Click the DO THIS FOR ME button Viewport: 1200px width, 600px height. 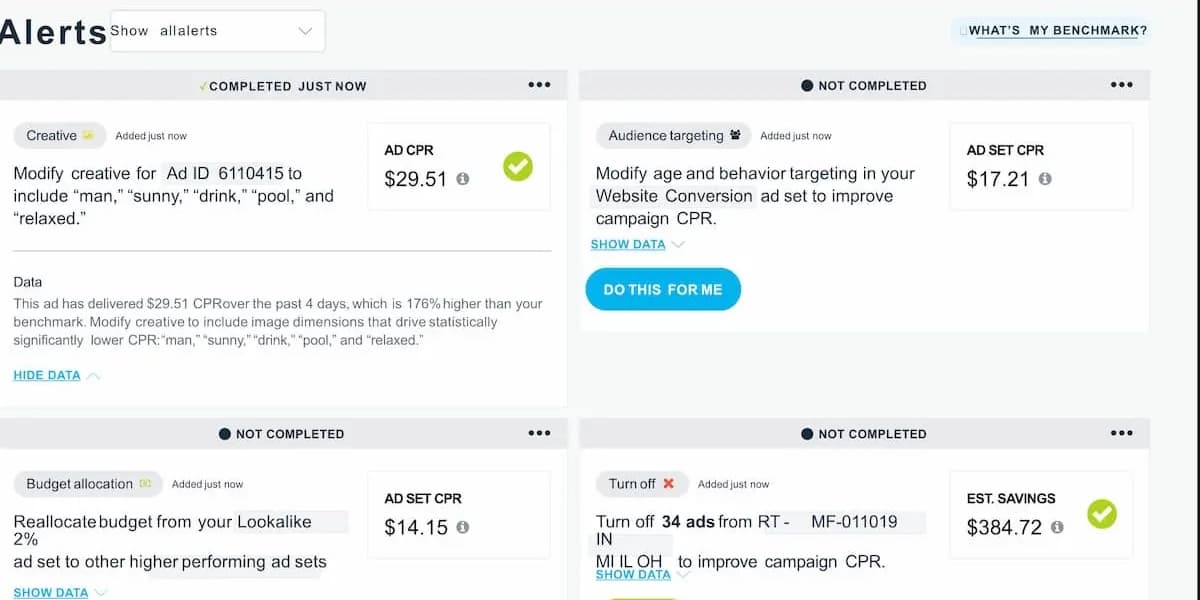(x=663, y=289)
